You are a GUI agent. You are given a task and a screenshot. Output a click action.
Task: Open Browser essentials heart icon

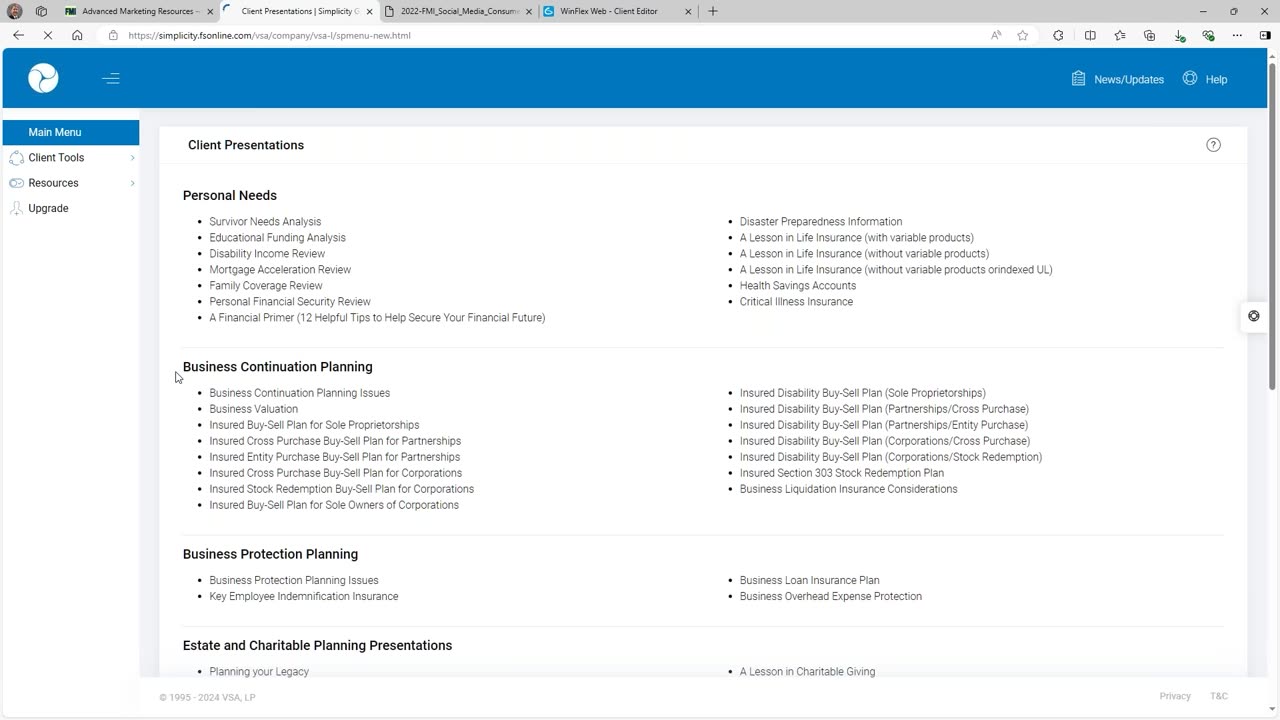click(1209, 35)
